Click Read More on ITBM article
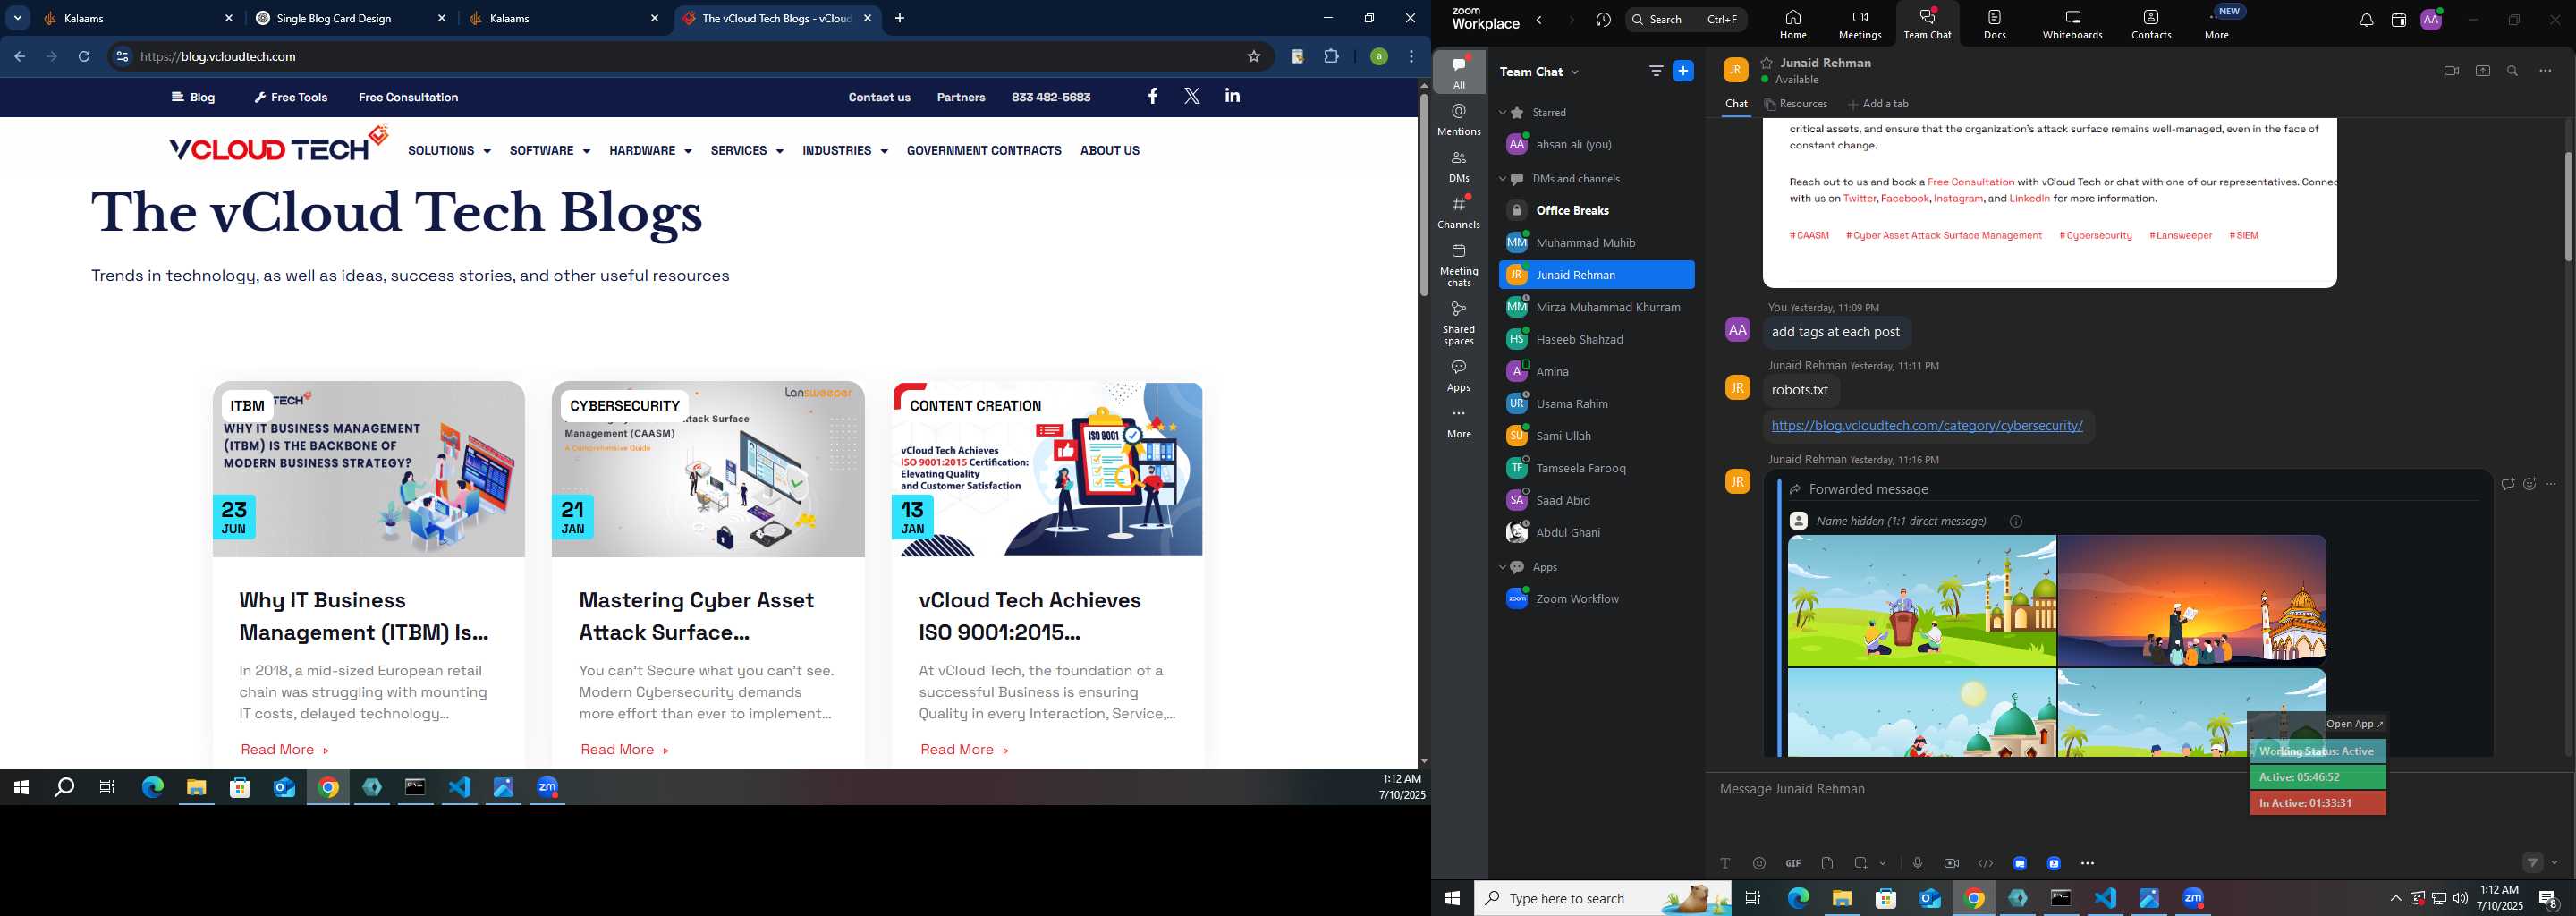The width and height of the screenshot is (2576, 916). [x=285, y=750]
